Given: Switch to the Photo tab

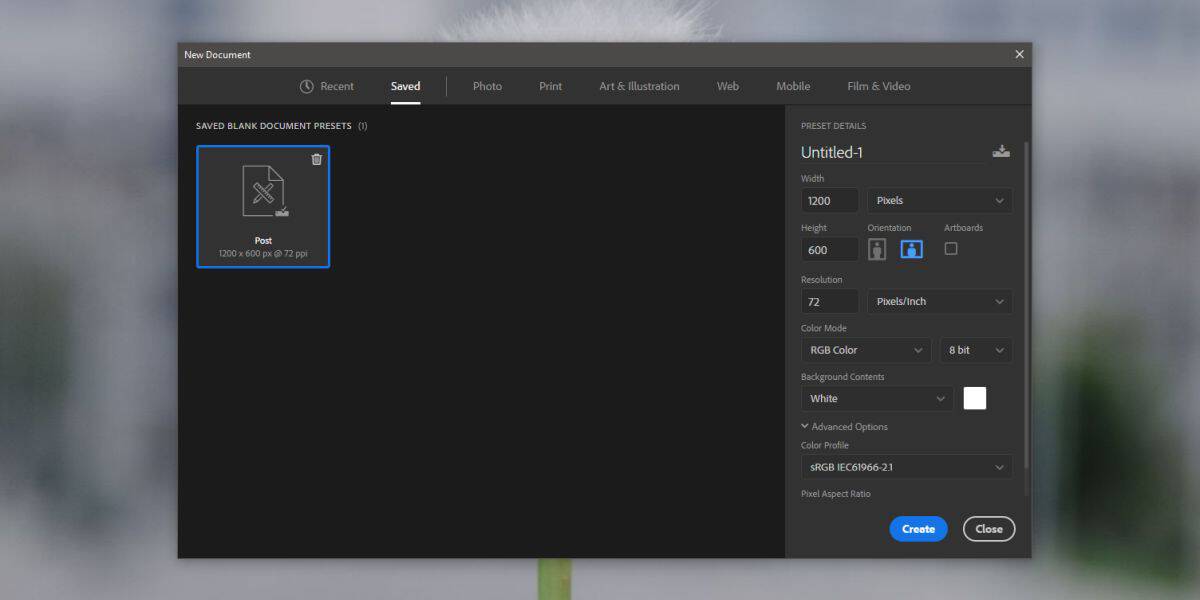Looking at the screenshot, I should click(487, 86).
